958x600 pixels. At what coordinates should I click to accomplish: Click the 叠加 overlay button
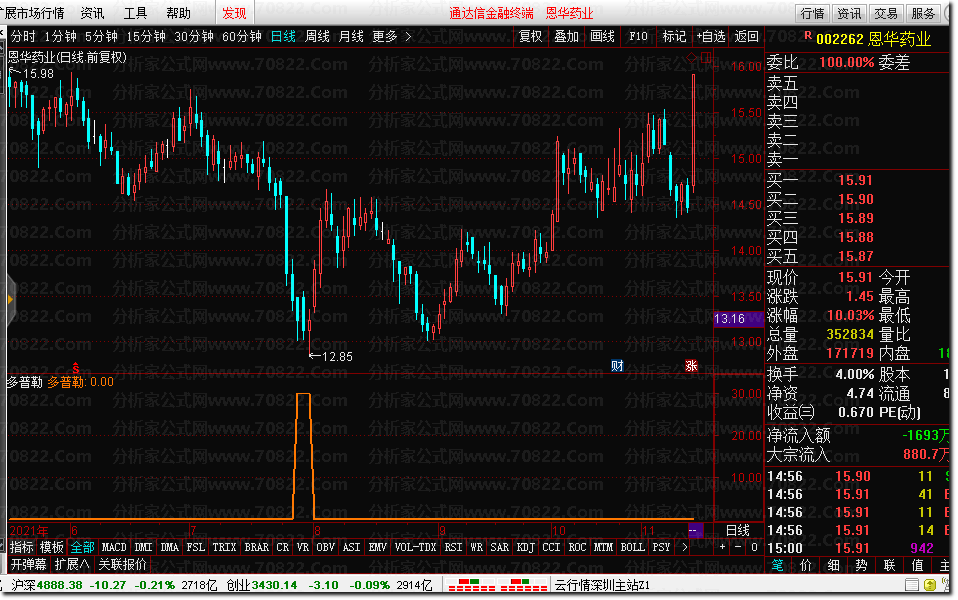coord(566,37)
